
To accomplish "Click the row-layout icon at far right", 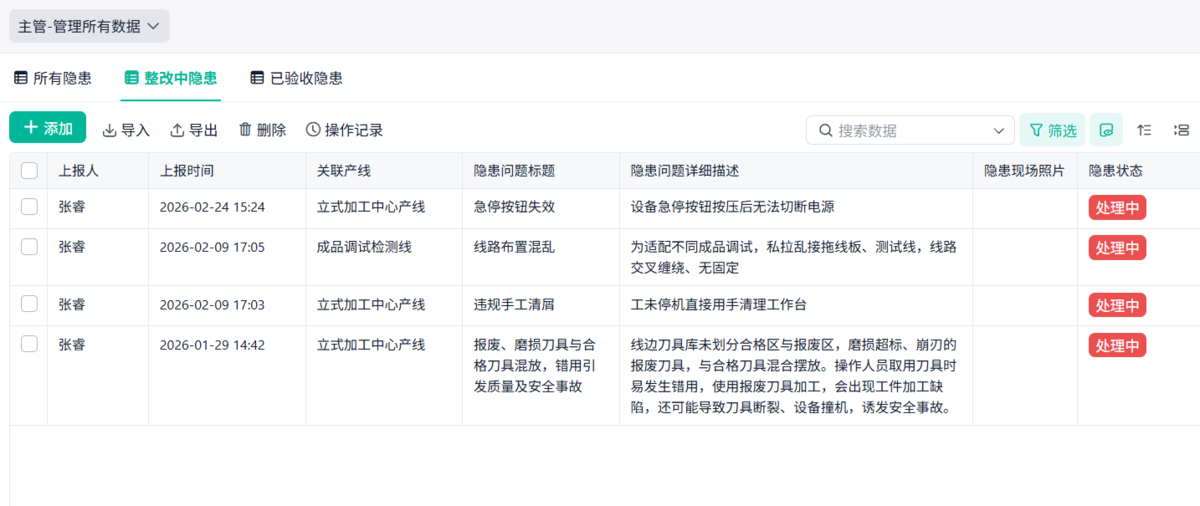I will [x=1181, y=130].
